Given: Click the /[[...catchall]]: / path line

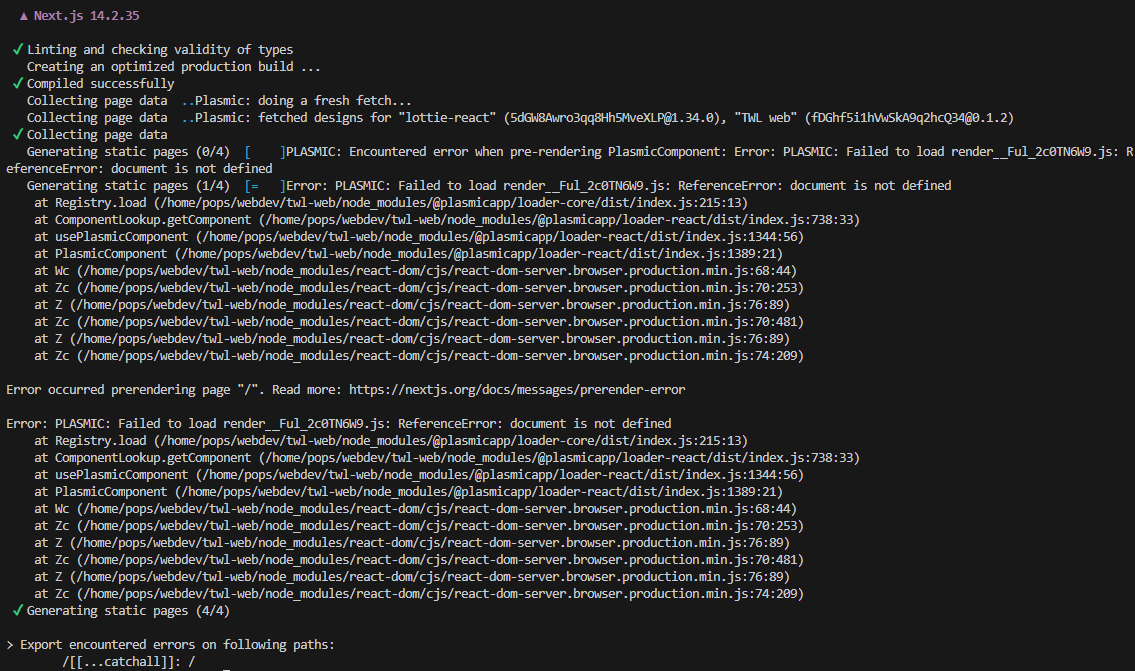Looking at the screenshot, I should (x=128, y=662).
